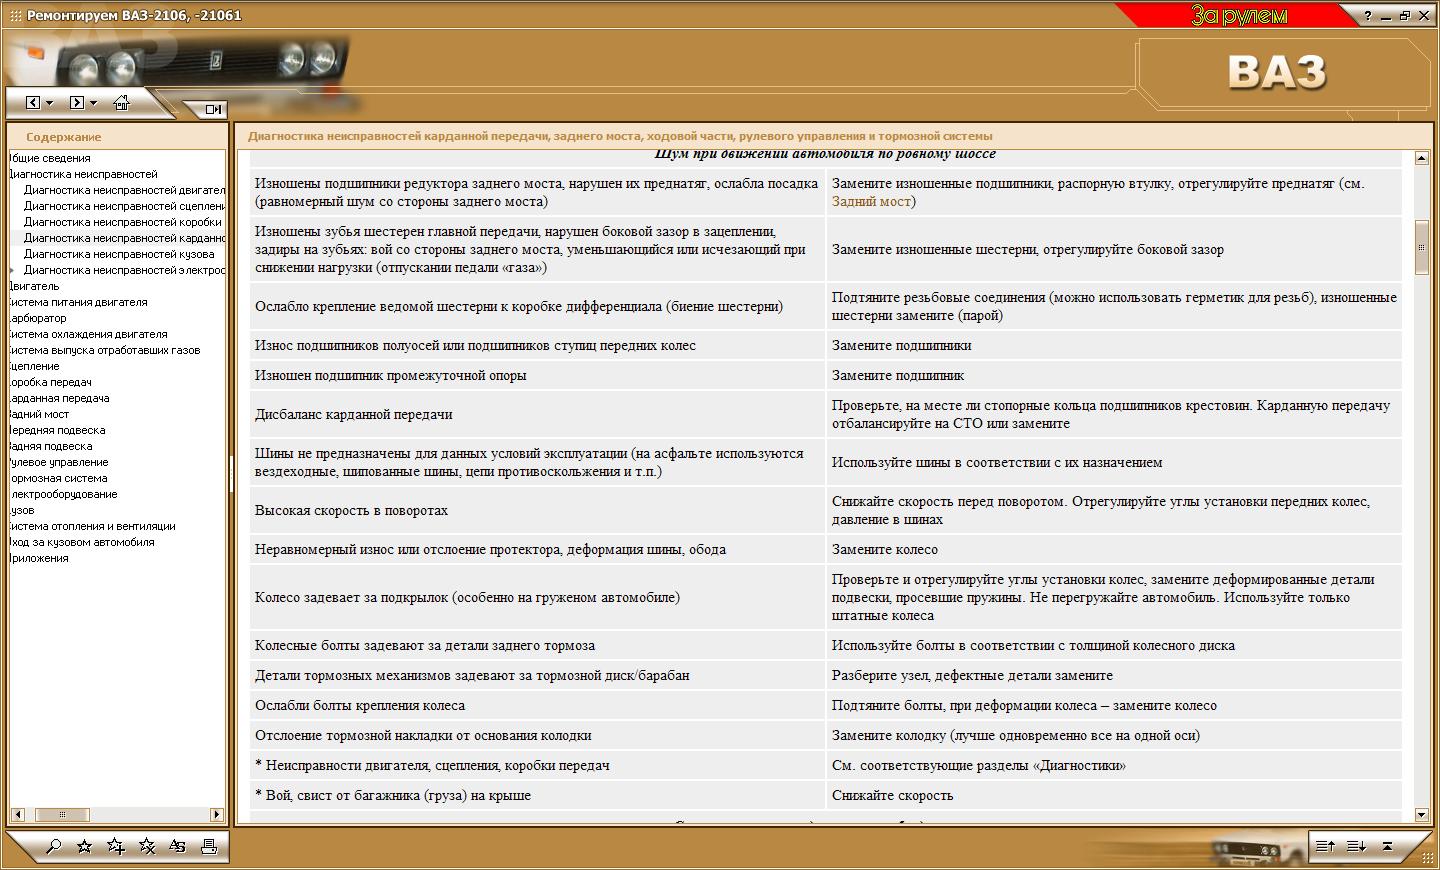The height and width of the screenshot is (870, 1440).
Task: Click the cell 'Ослабли болты крепления колеса'
Action: [x=360, y=705]
